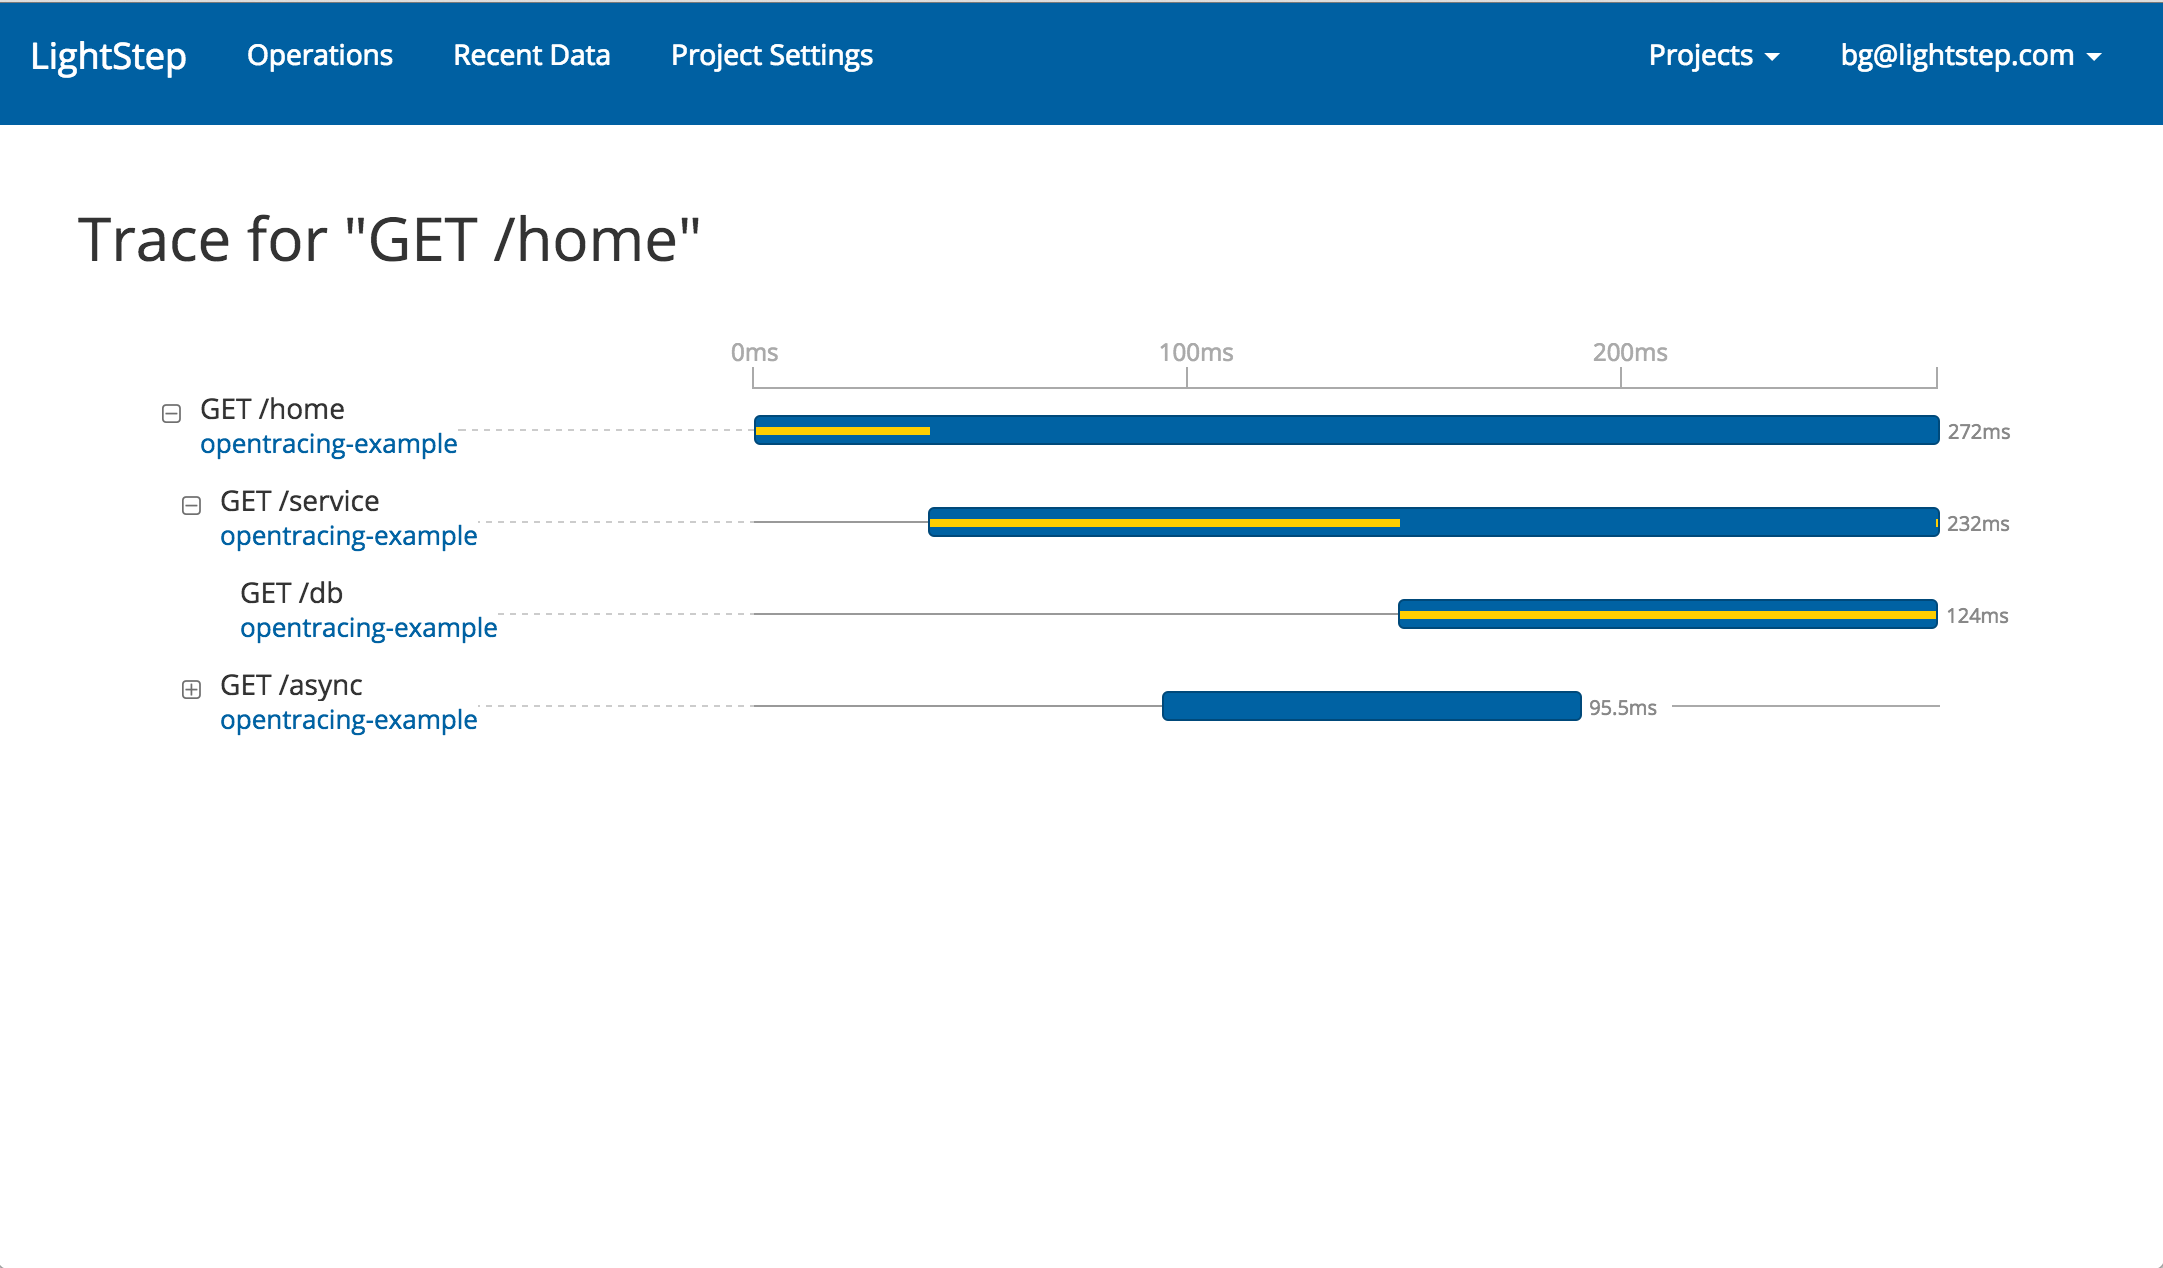The image size is (2163, 1268).
Task: Click the 200ms tick on the timeline axis
Action: 1629,353
